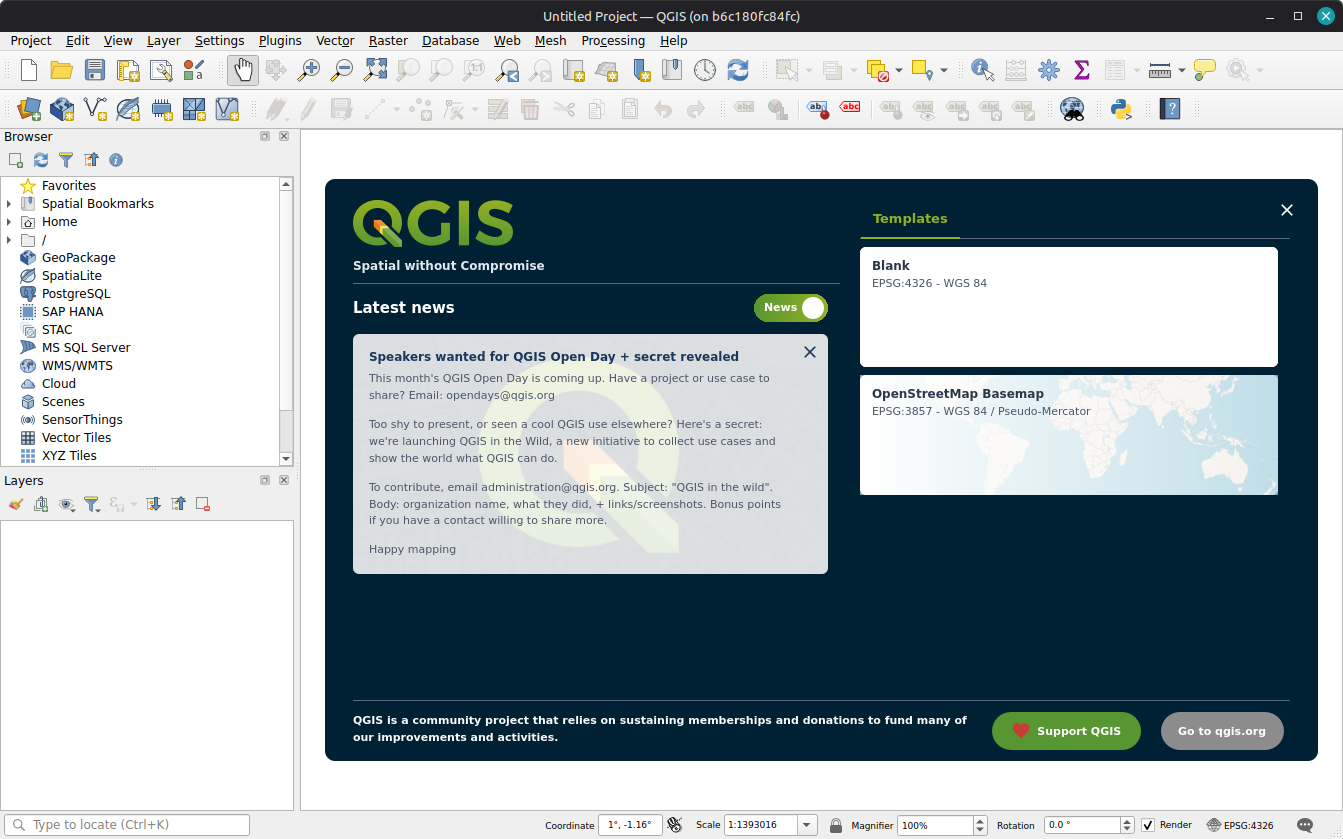The image size is (1343, 839).
Task: Select the OpenStreetMap Basemap template
Action: pos(1069,435)
